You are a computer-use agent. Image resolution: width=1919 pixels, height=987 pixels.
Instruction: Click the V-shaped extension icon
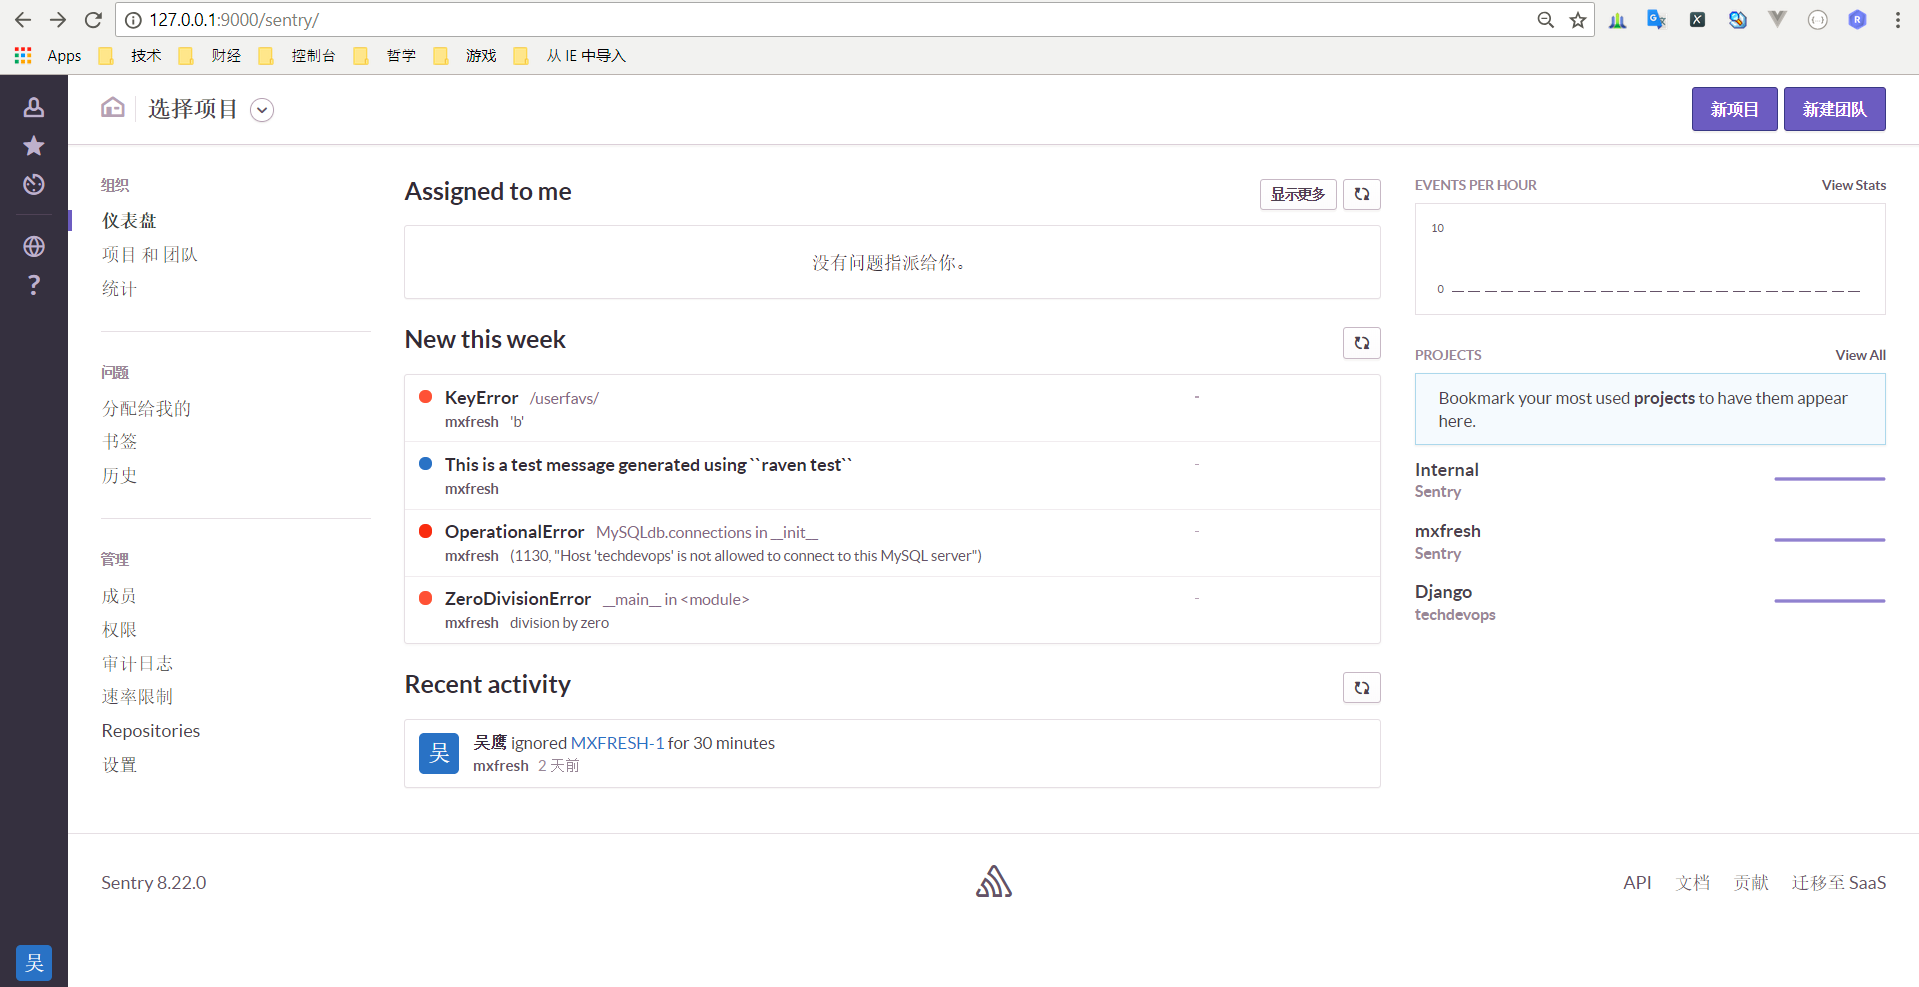coord(1777,20)
